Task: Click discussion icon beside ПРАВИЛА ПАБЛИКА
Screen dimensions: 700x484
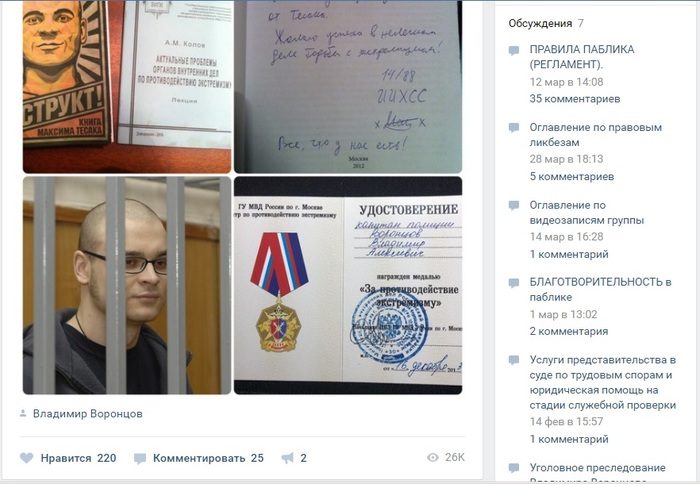Action: [x=514, y=50]
